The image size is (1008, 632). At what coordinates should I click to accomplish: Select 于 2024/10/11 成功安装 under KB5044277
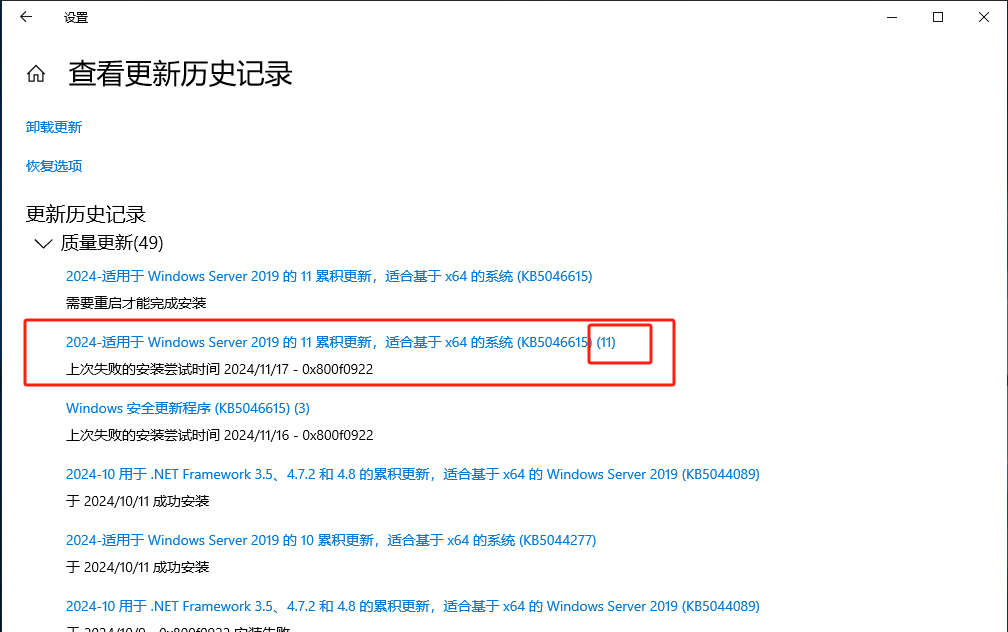[x=138, y=568]
